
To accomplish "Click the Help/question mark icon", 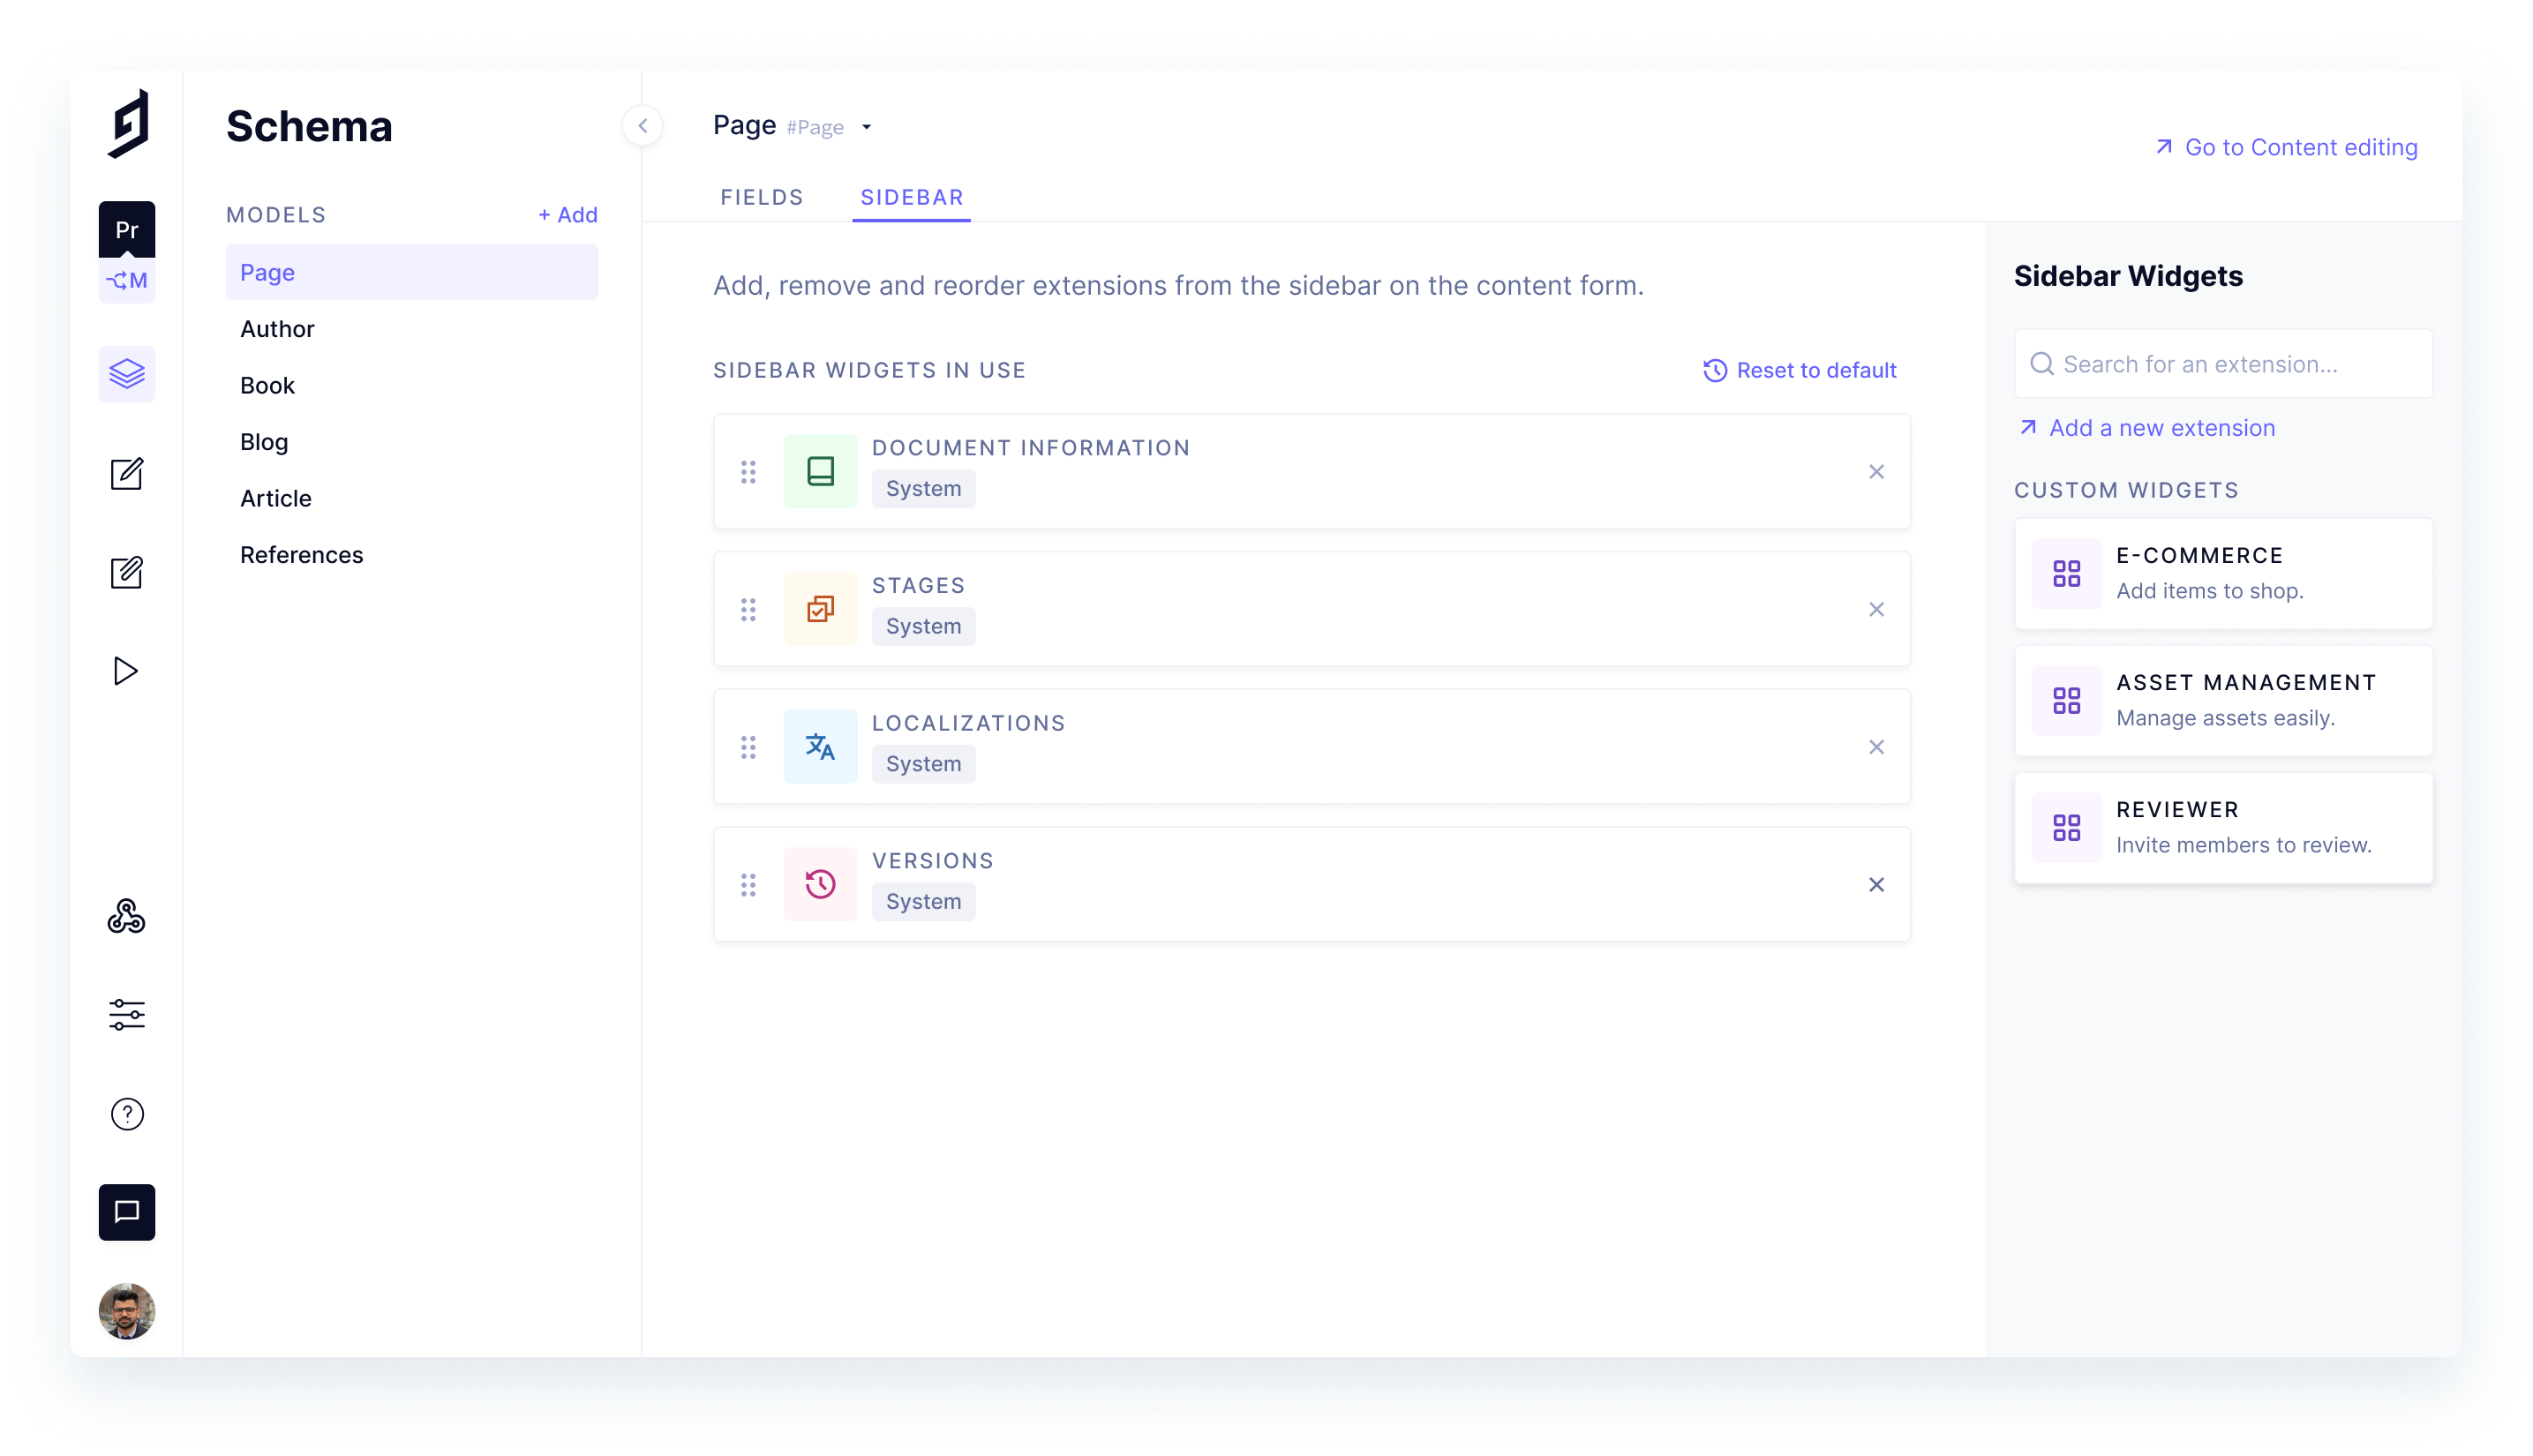I will pyautogui.click(x=127, y=1114).
